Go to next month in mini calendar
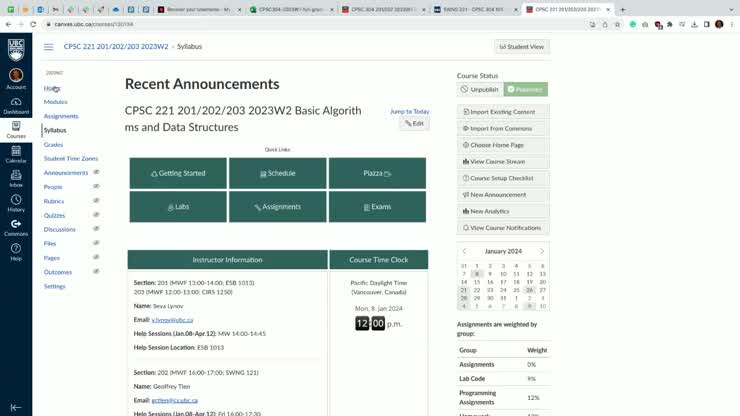The image size is (740, 416). (542, 251)
